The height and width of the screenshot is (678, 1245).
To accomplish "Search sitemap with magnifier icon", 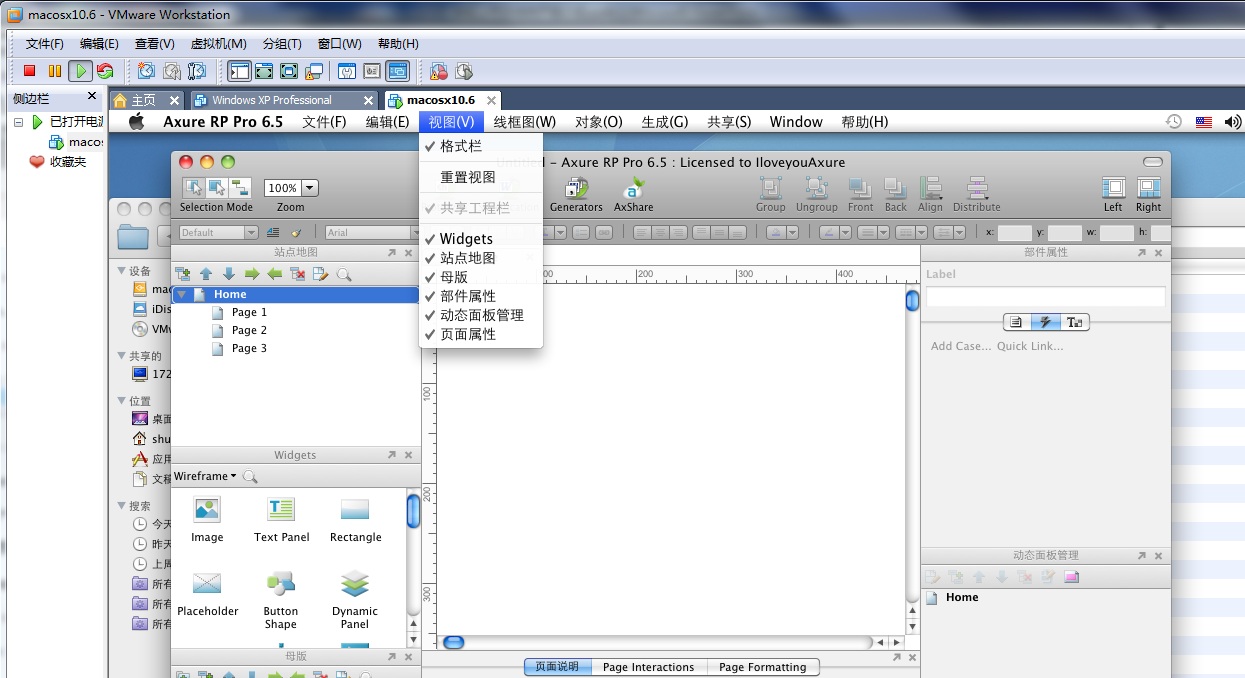I will (343, 273).
